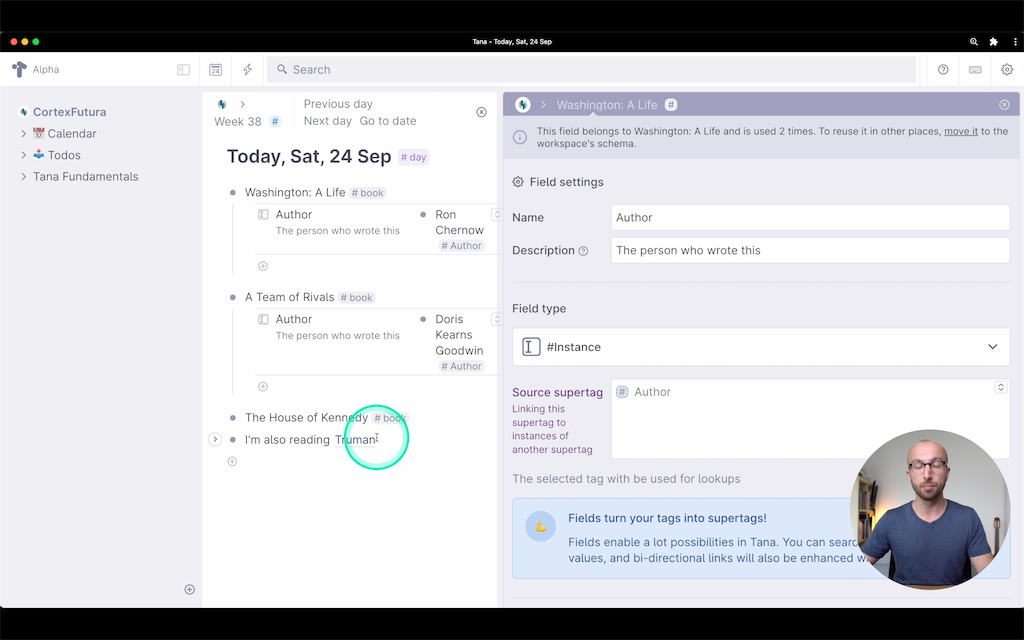Screen dimensions: 1024x640
Task: Open the help question mark icon
Action: [x=943, y=70]
